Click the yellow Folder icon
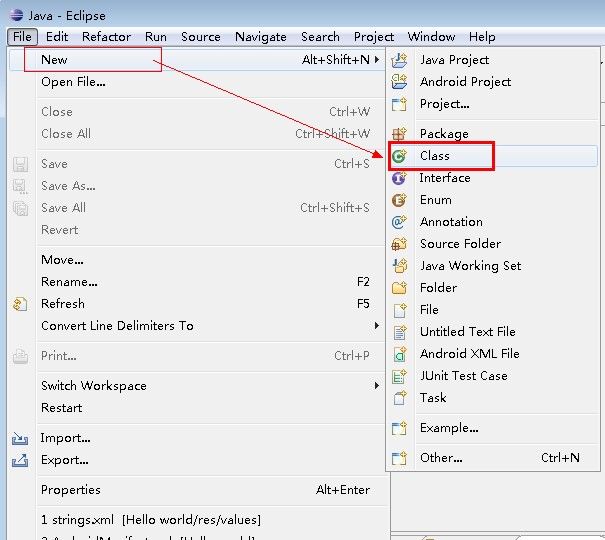 coord(399,288)
